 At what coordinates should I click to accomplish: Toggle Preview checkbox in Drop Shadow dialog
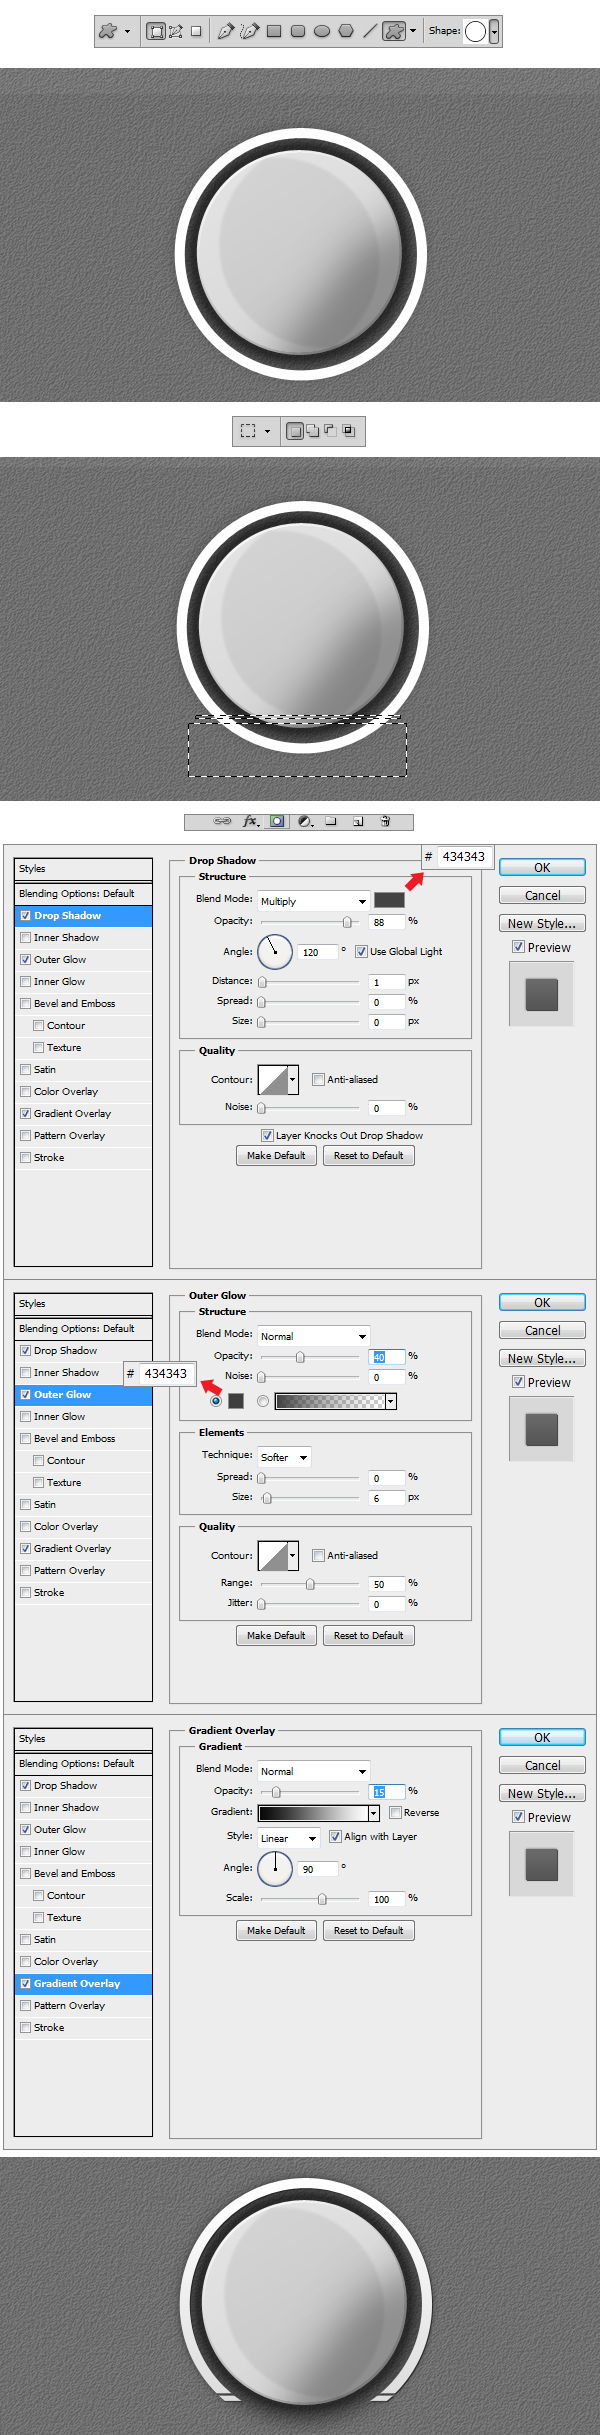coord(518,946)
